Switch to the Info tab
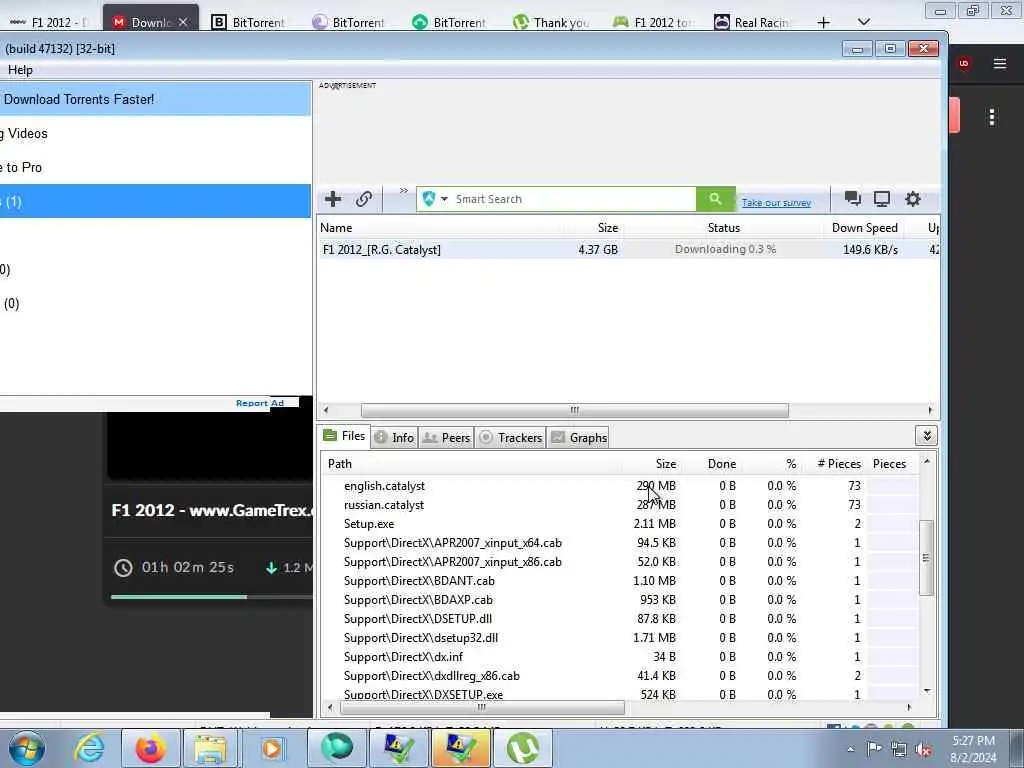This screenshot has height=768, width=1024. (394, 438)
